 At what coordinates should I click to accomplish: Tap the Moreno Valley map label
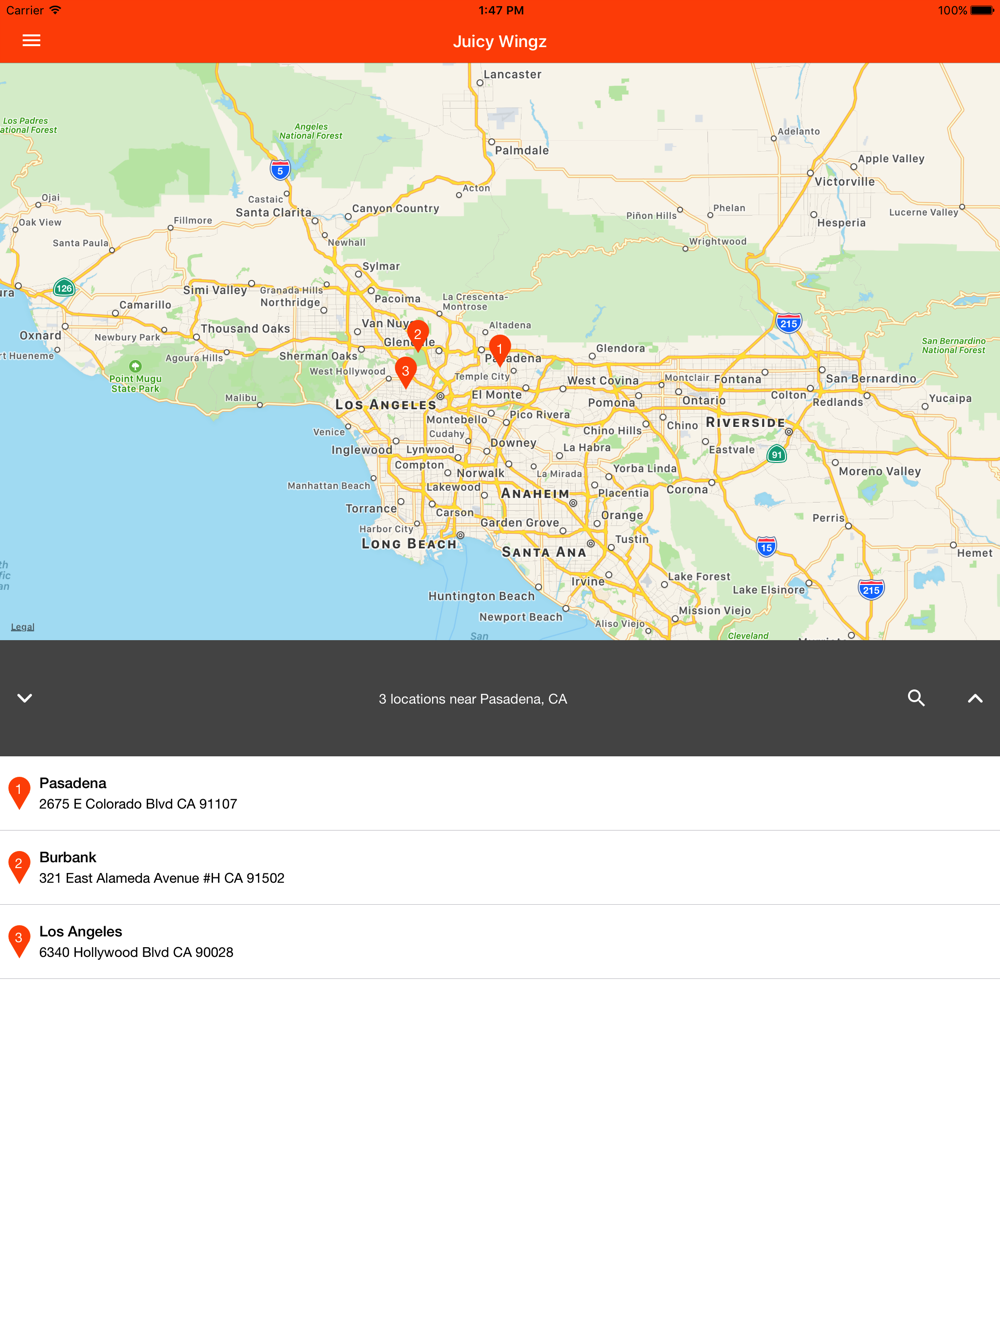click(880, 471)
